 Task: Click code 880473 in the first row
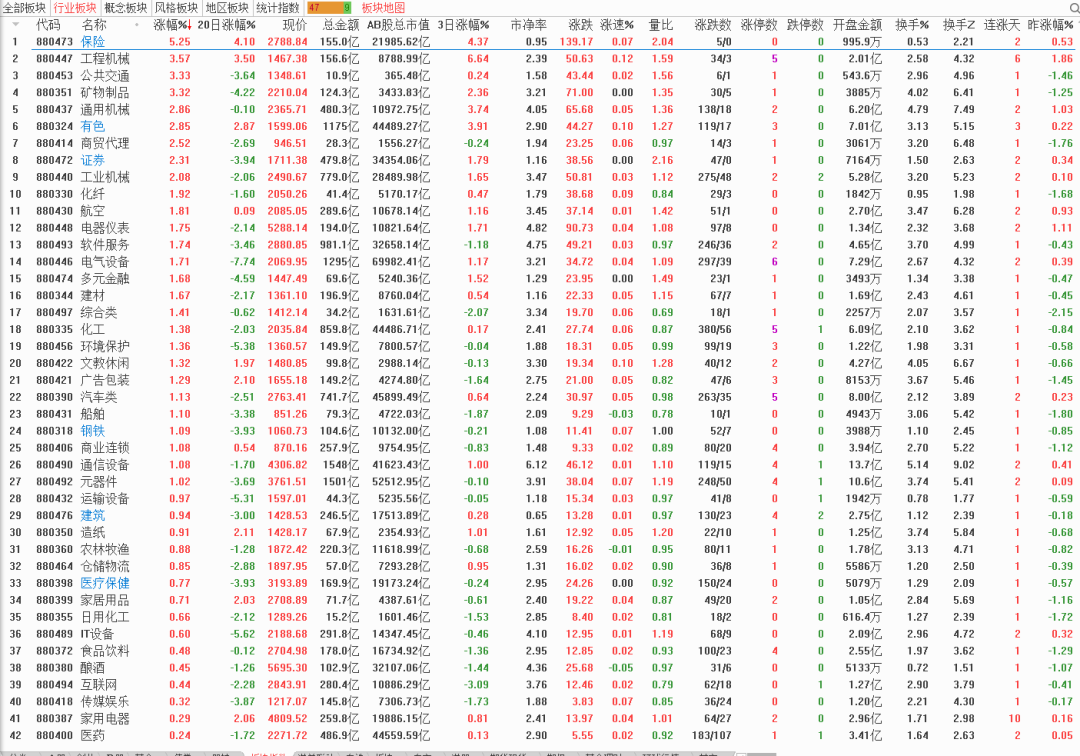[x=54, y=42]
